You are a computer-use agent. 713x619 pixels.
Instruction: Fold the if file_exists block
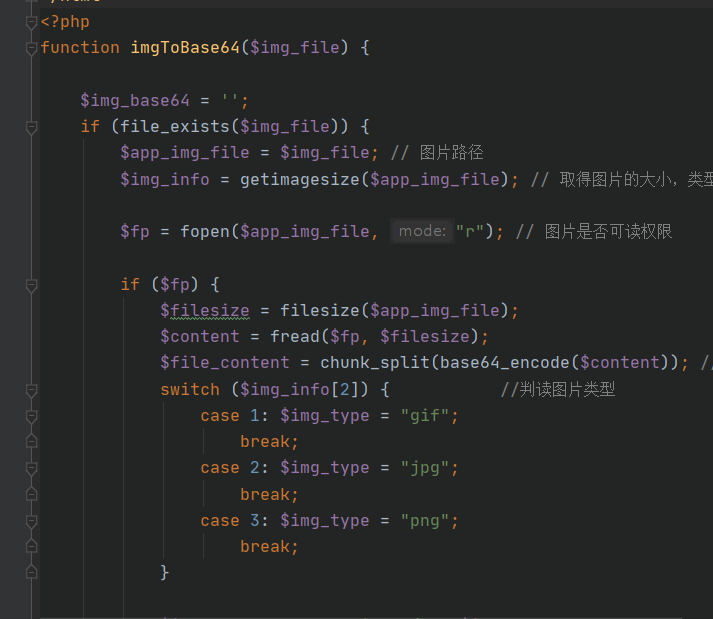31,127
